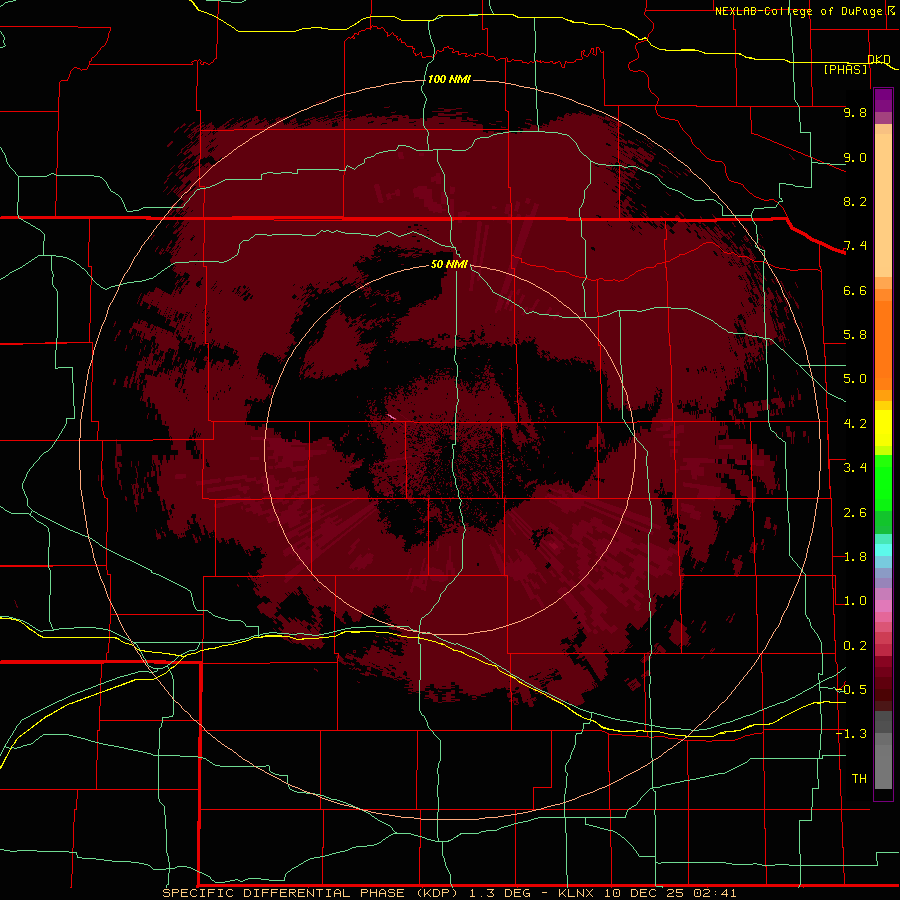900x900 pixels.
Task: Click the 100 NMI range ring label
Action: click(x=449, y=79)
